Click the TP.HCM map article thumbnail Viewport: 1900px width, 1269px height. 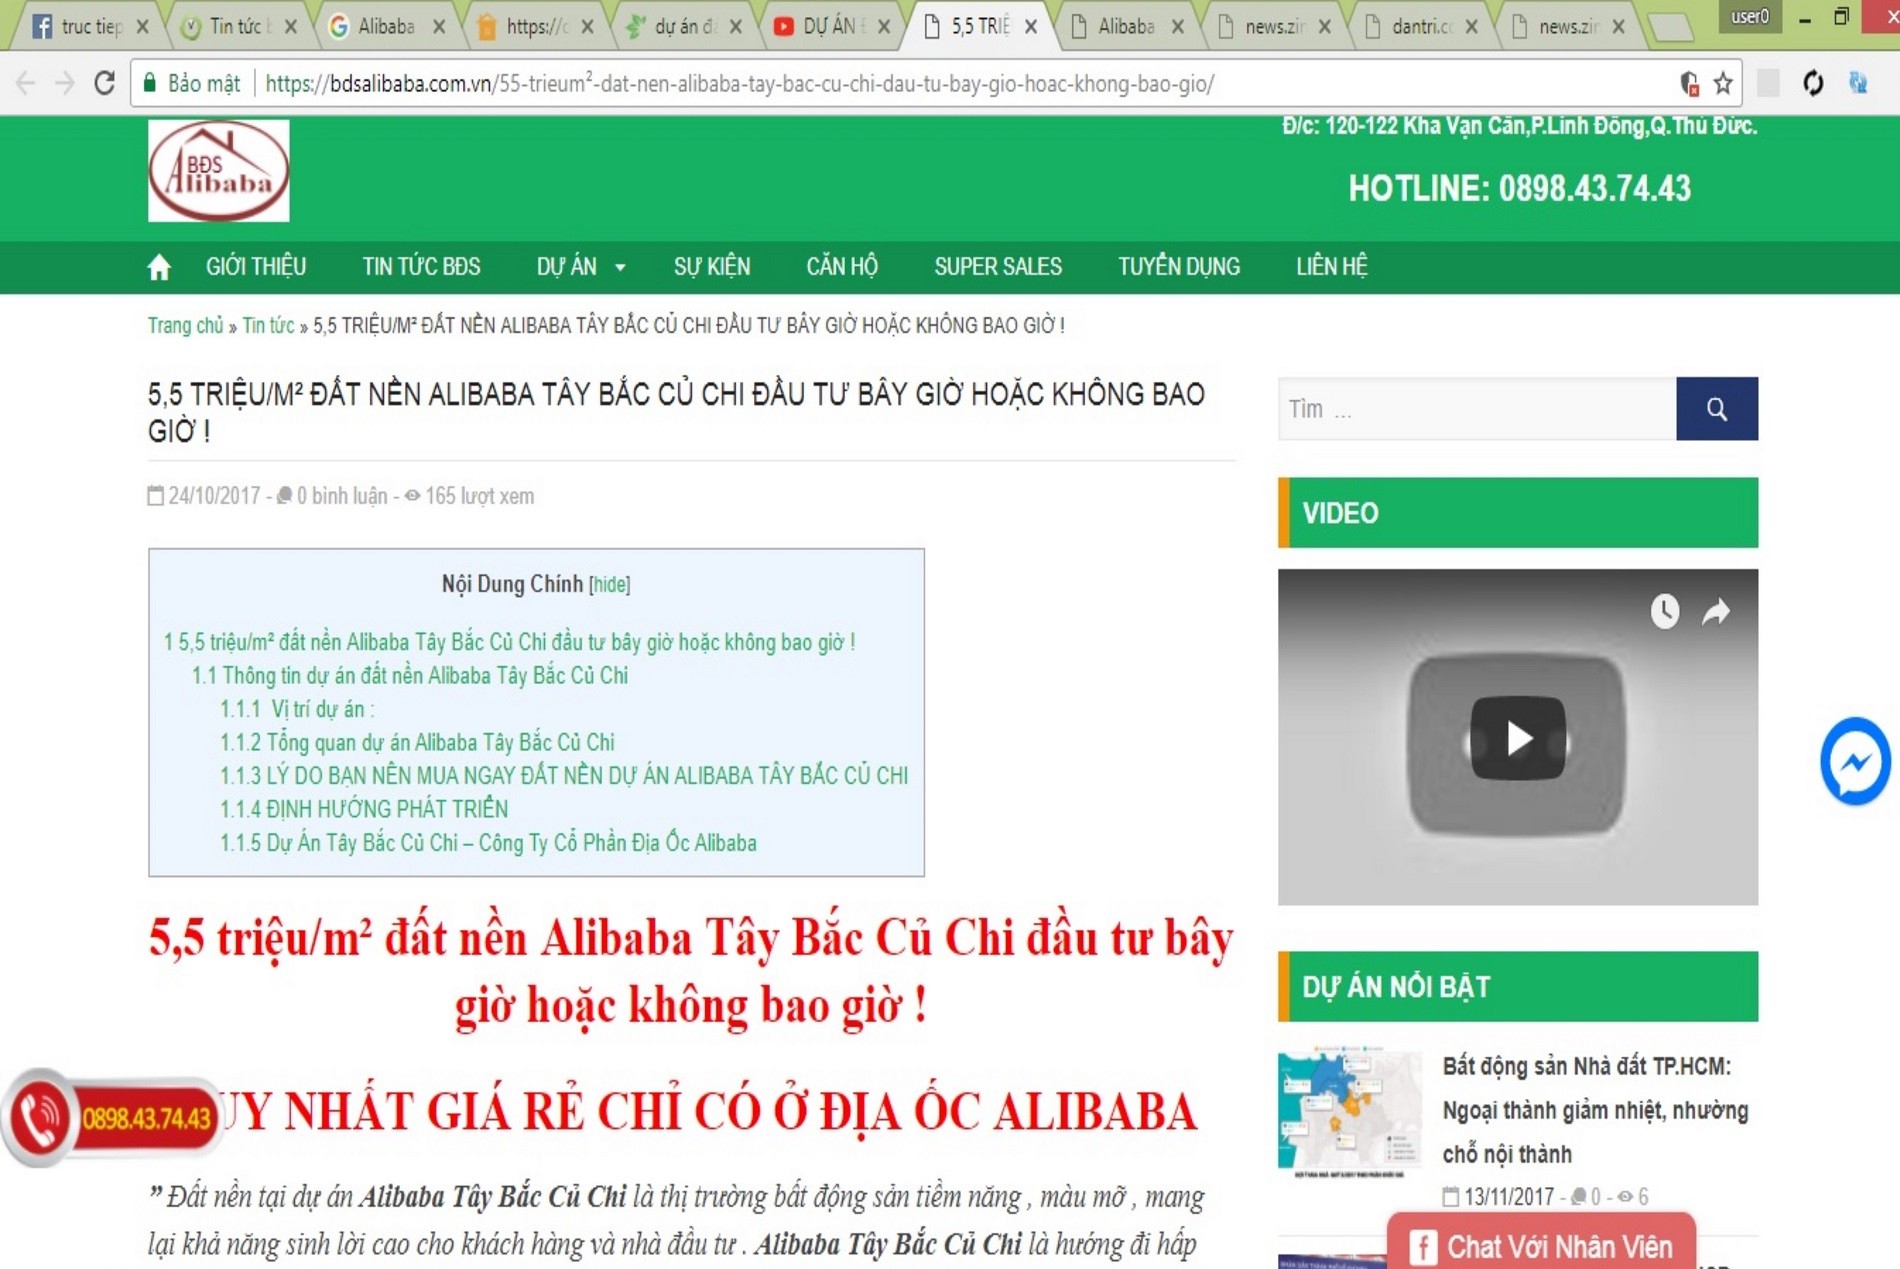click(1349, 1113)
